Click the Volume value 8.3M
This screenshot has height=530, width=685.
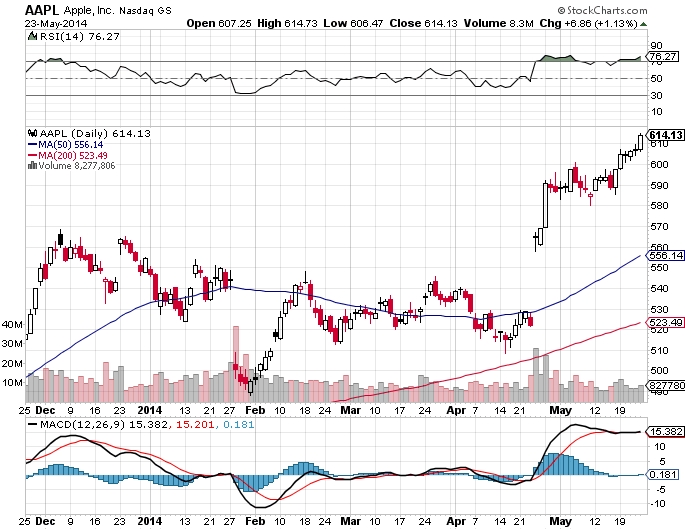tap(521, 24)
